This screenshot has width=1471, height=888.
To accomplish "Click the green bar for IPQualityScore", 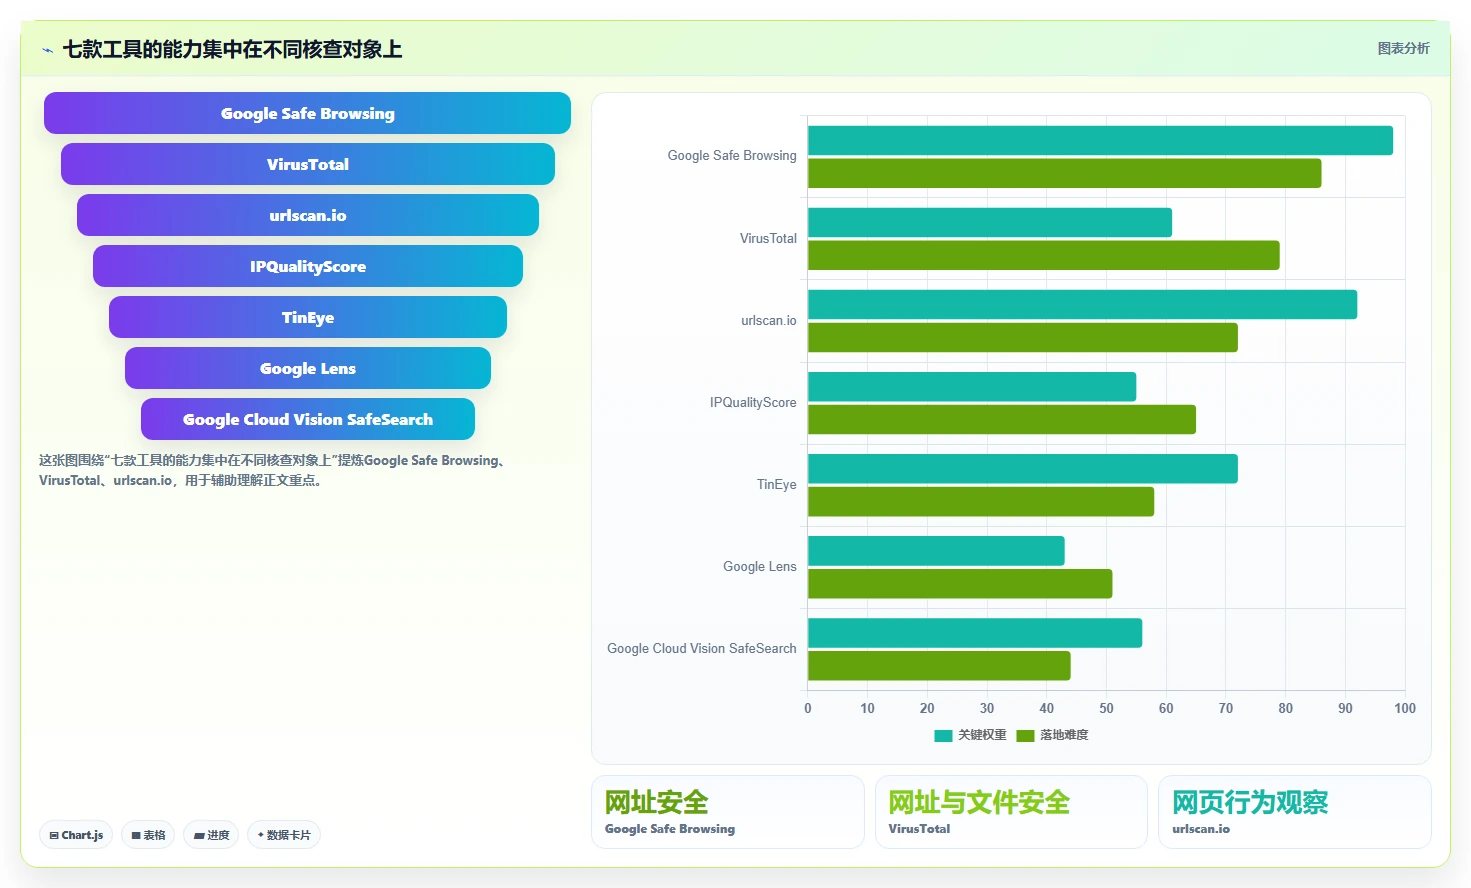I will (x=1002, y=419).
